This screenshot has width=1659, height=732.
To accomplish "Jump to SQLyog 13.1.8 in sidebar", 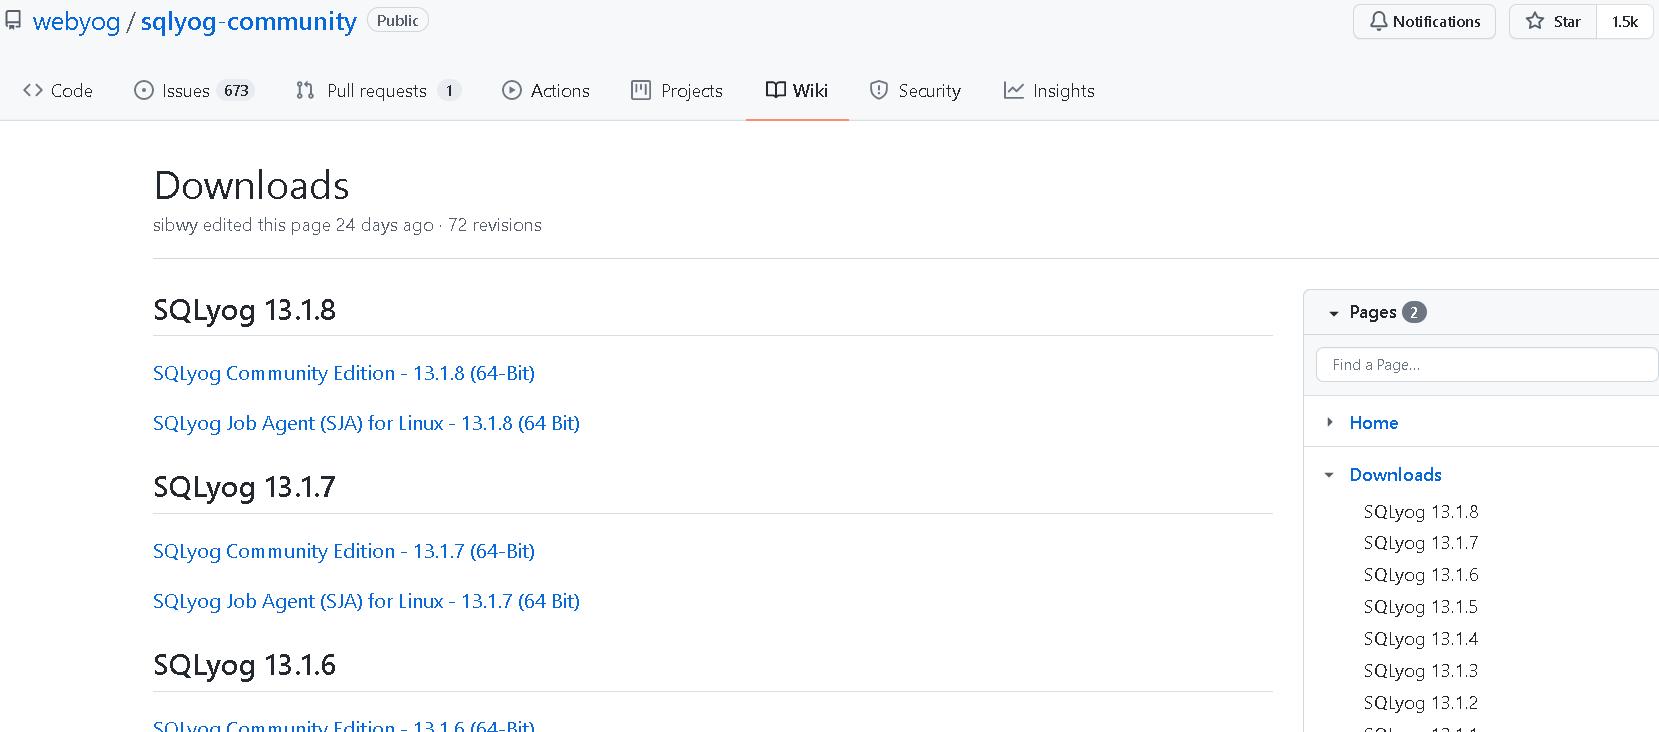I will pyautogui.click(x=1421, y=512).
